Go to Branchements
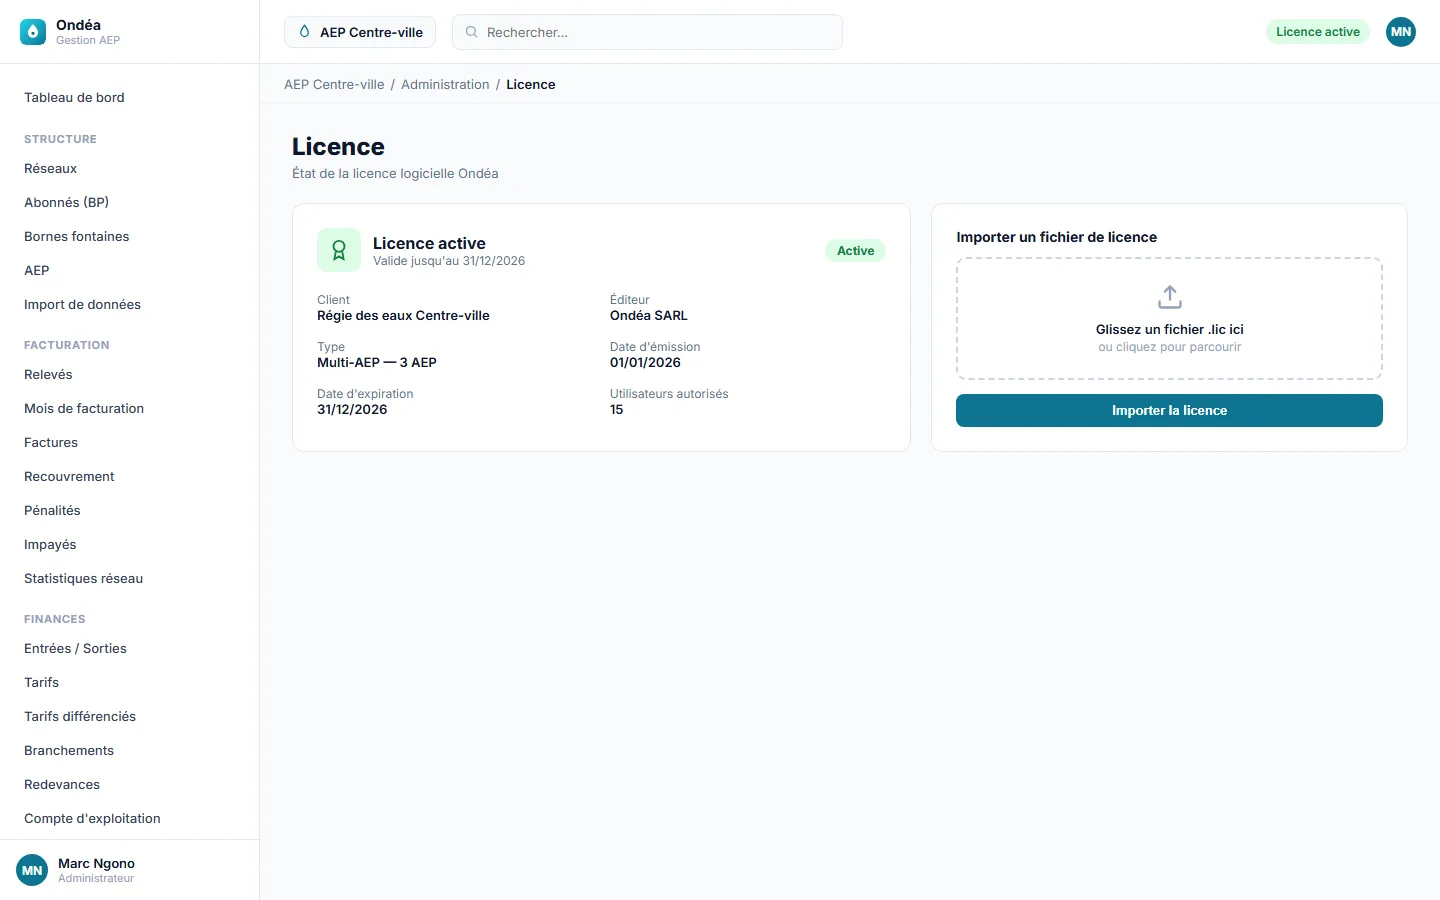This screenshot has width=1440, height=900. click(x=129, y=750)
